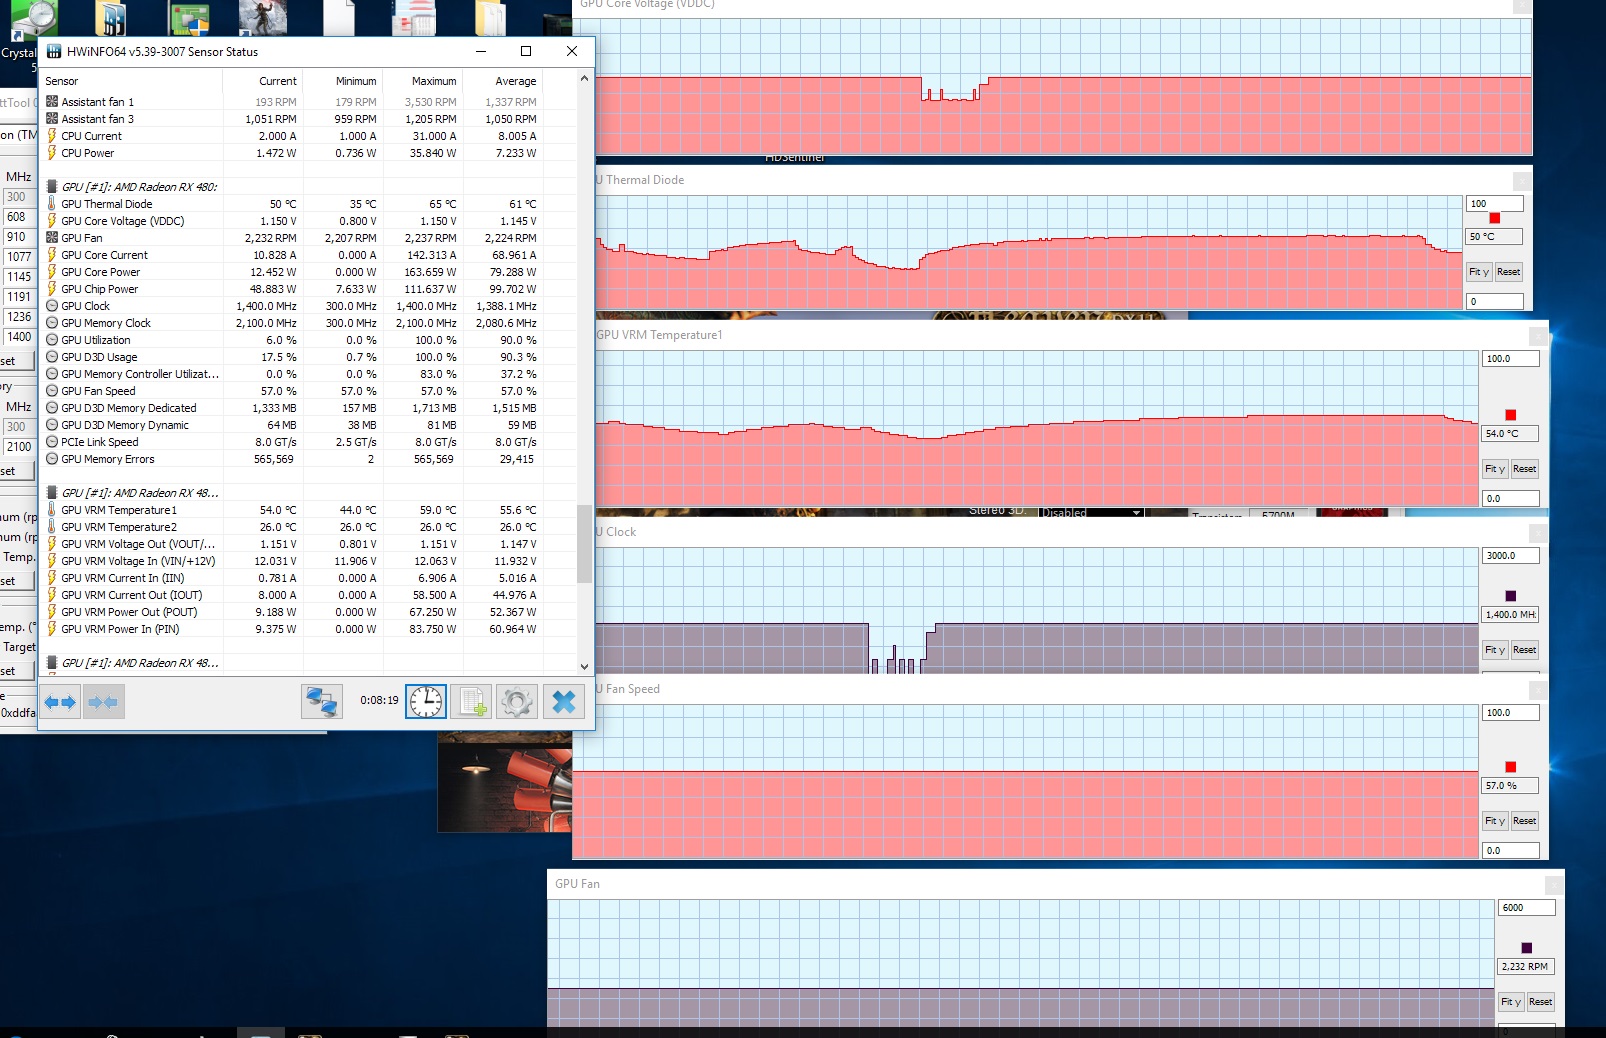Pick the red swatch in VRM Temperature1 graph
Image resolution: width=1606 pixels, height=1038 pixels.
(1511, 415)
